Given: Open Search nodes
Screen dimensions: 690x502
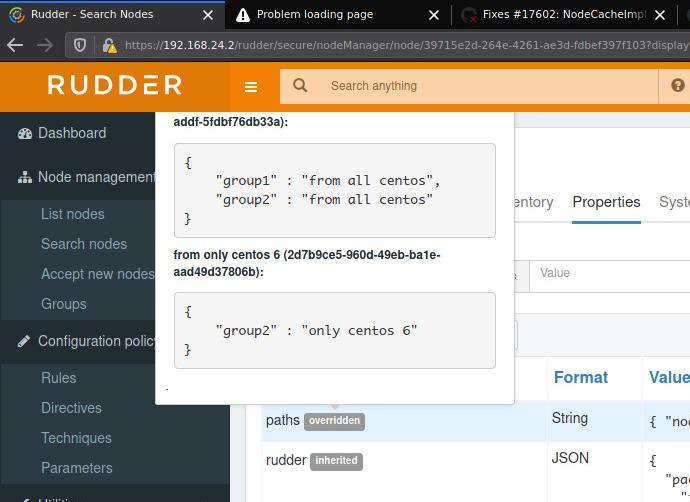Looking at the screenshot, I should tap(84, 244).
